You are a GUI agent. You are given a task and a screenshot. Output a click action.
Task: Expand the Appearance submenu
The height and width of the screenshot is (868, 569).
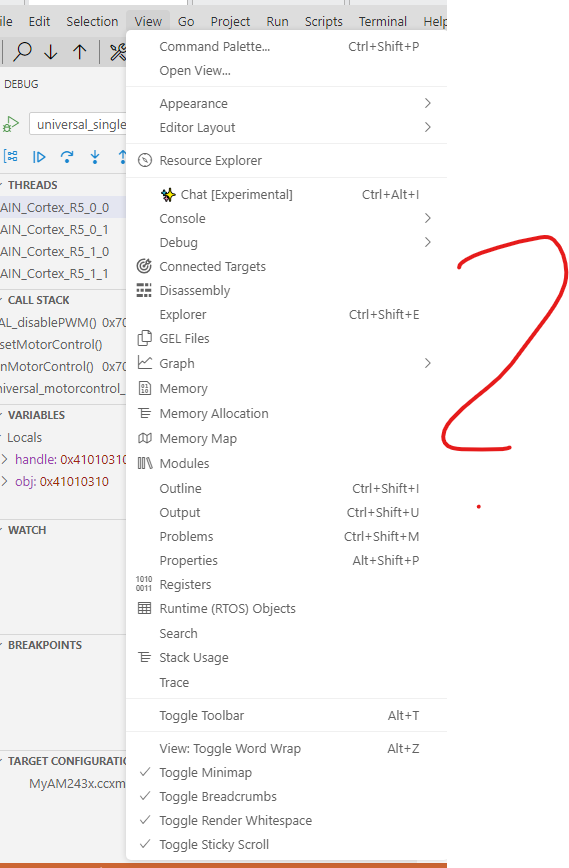pos(286,104)
